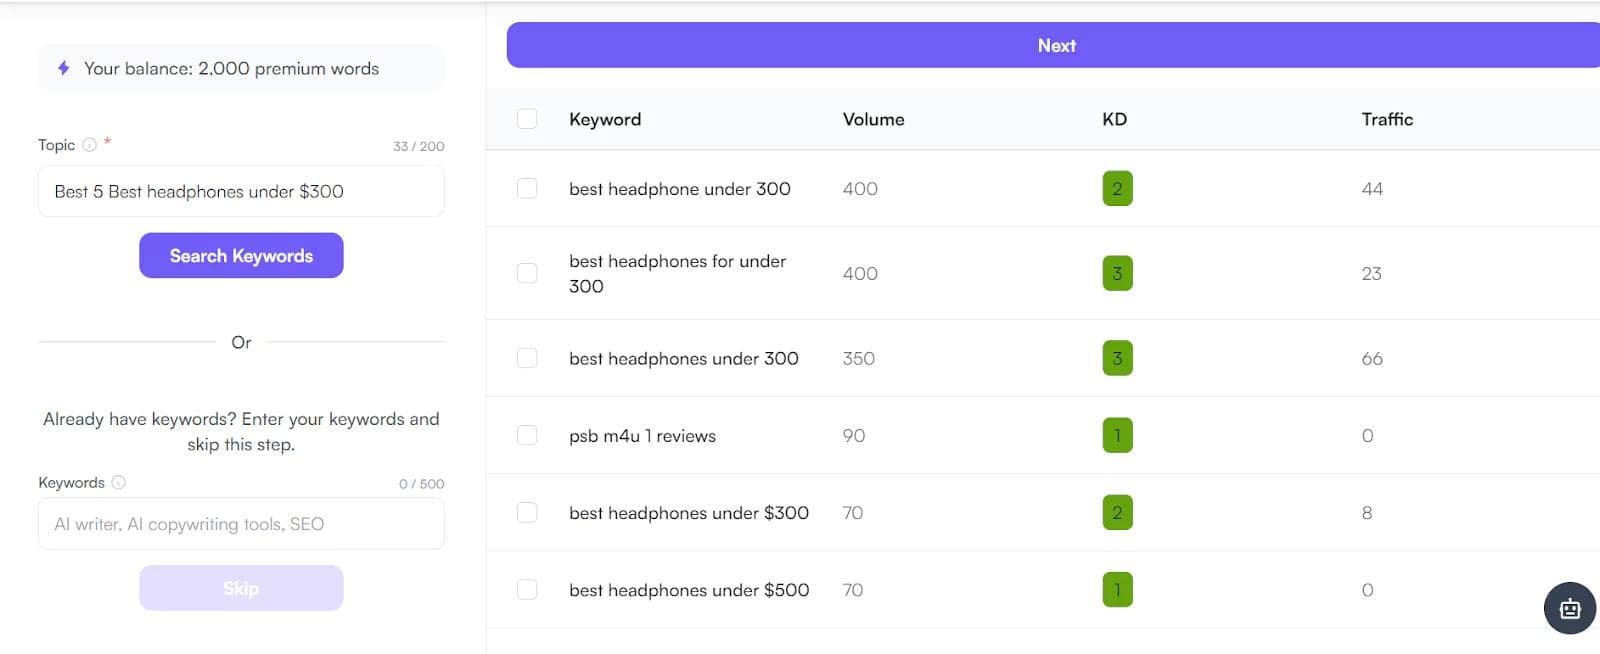
Task: Focus the Keywords input field
Action: tap(241, 524)
